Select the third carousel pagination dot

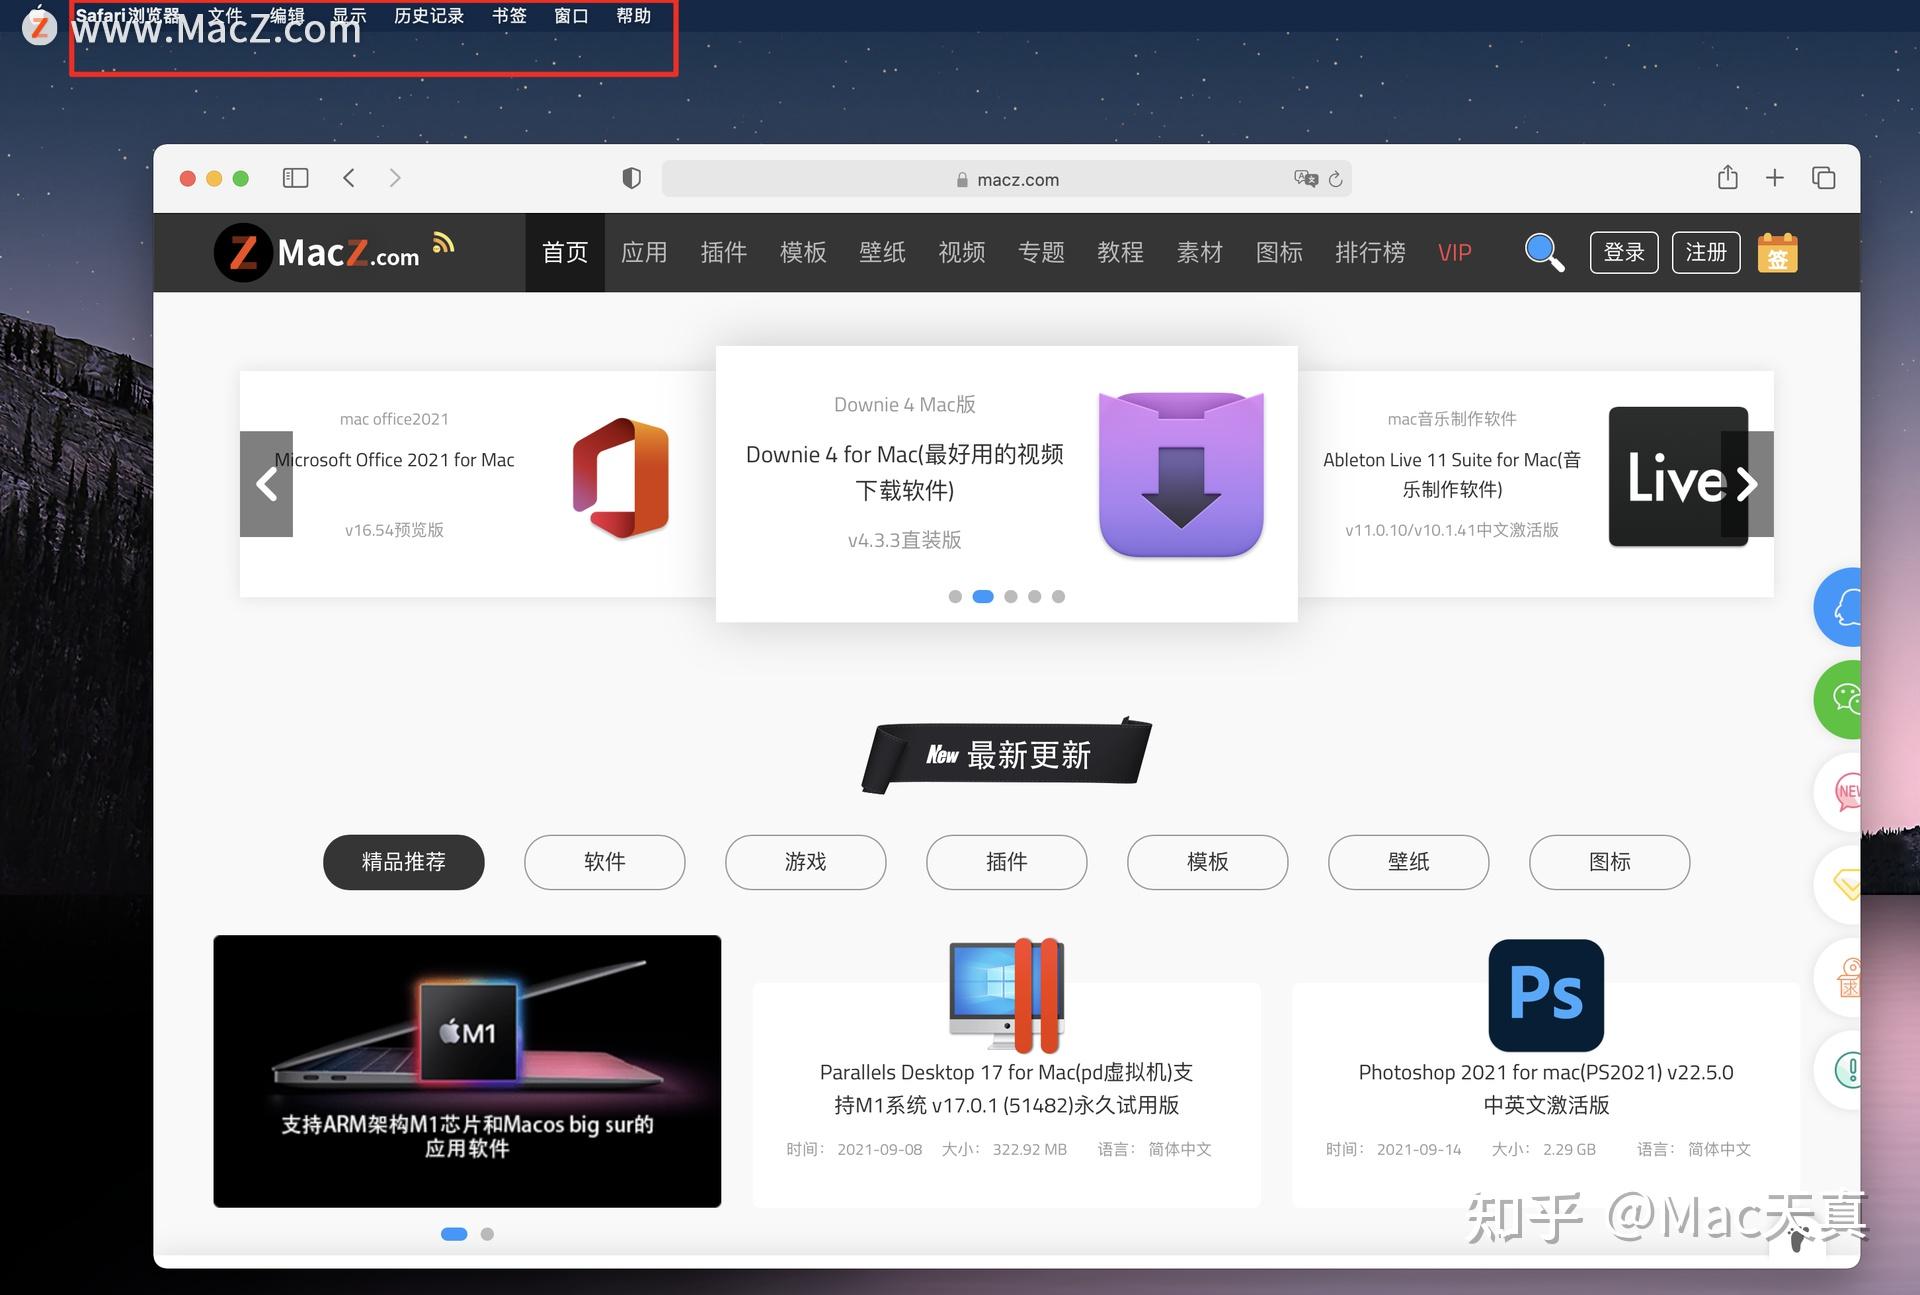click(1010, 596)
